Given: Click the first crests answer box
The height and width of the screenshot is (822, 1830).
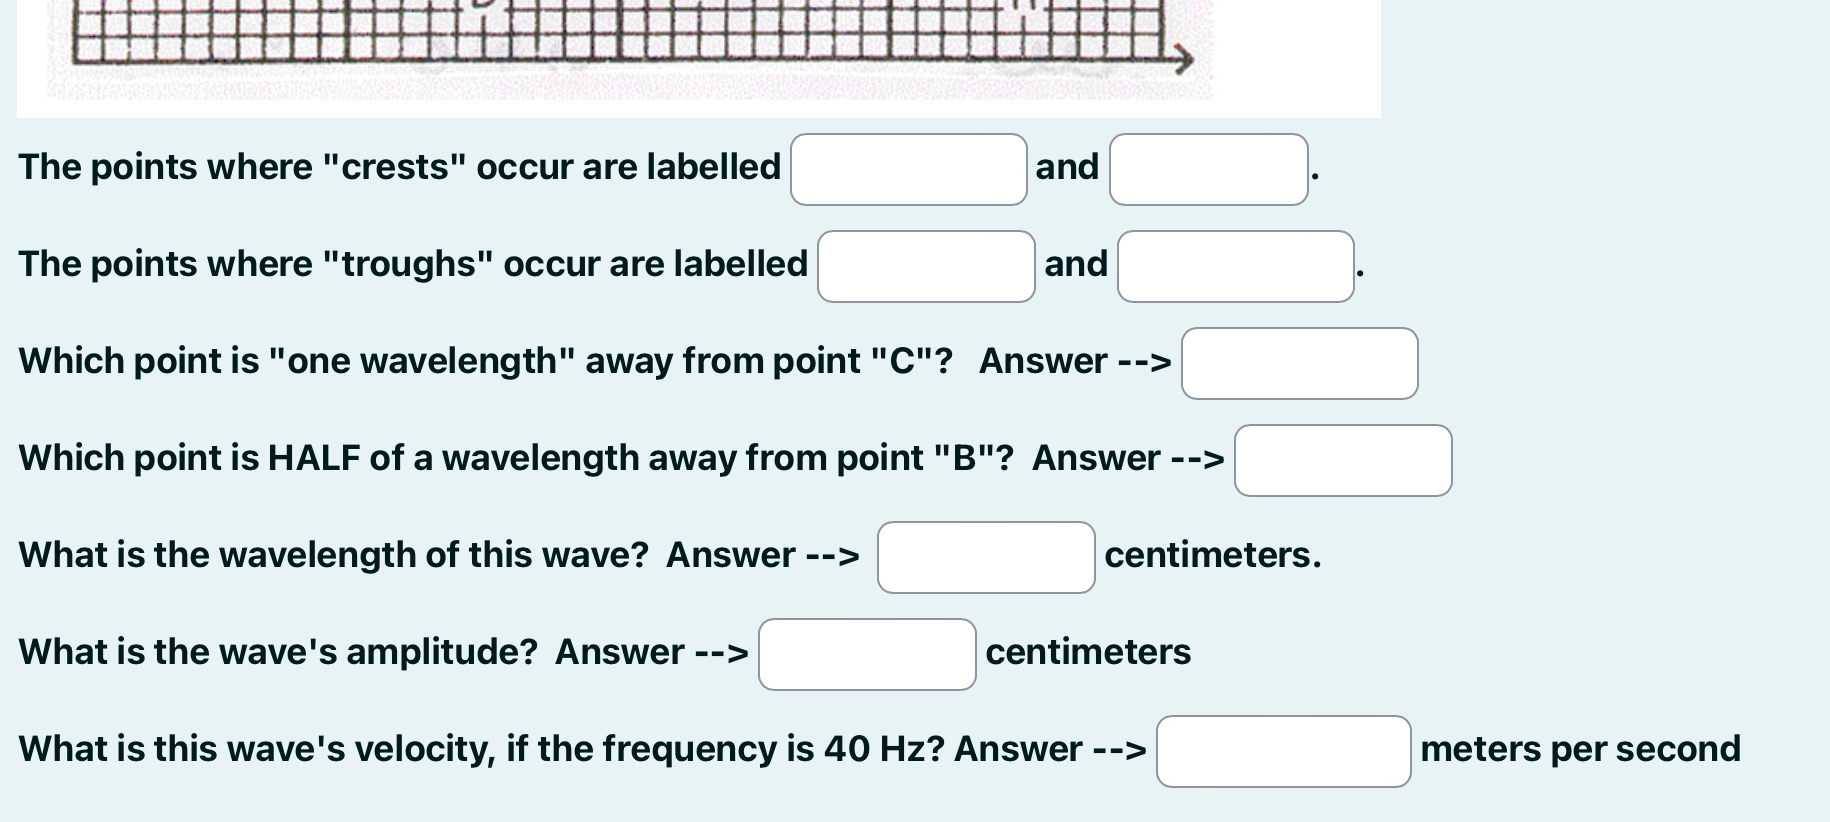Looking at the screenshot, I should pyautogui.click(x=908, y=168).
